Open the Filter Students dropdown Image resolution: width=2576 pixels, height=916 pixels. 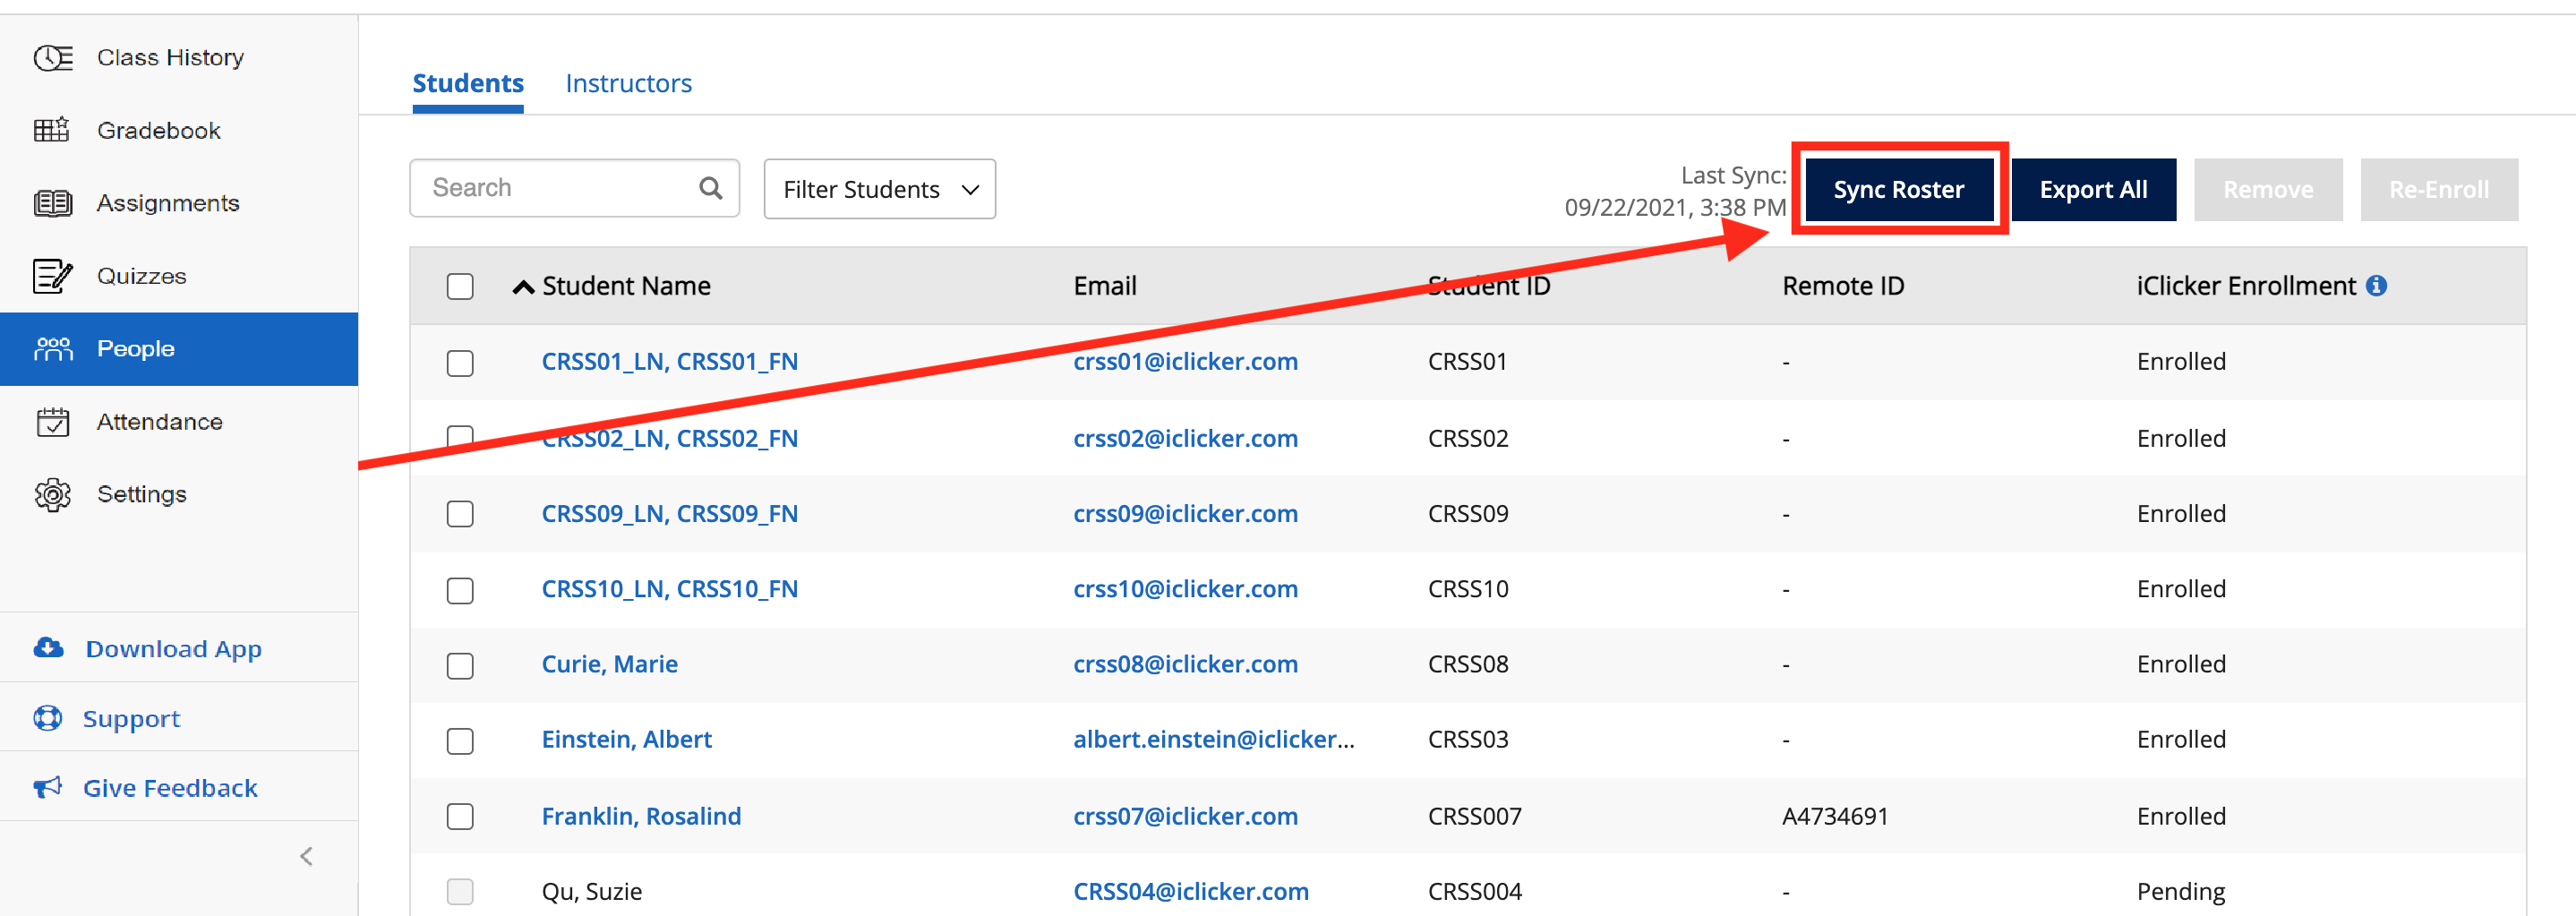pos(879,188)
